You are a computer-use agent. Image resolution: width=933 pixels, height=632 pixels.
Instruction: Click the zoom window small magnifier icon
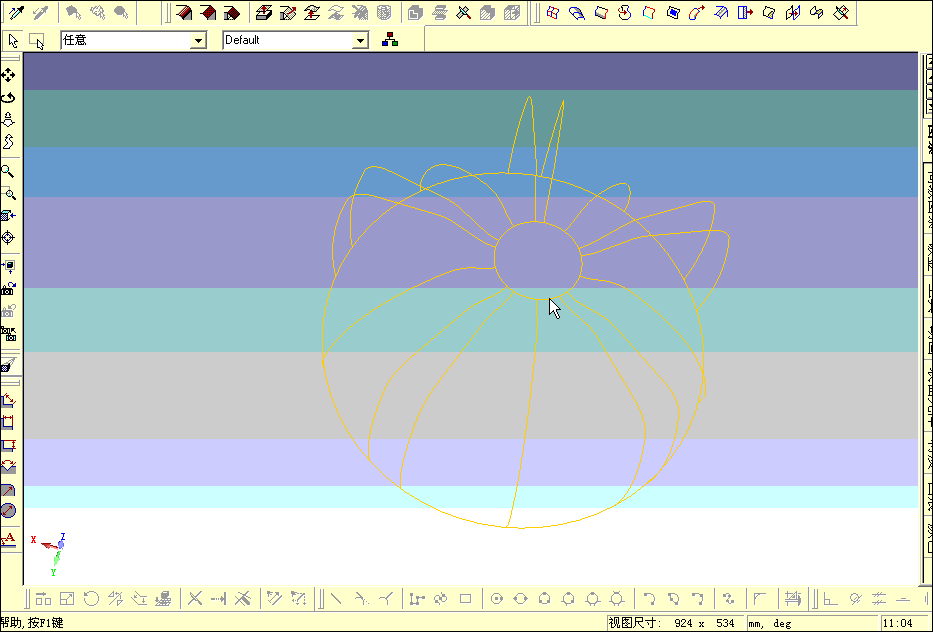(8, 193)
